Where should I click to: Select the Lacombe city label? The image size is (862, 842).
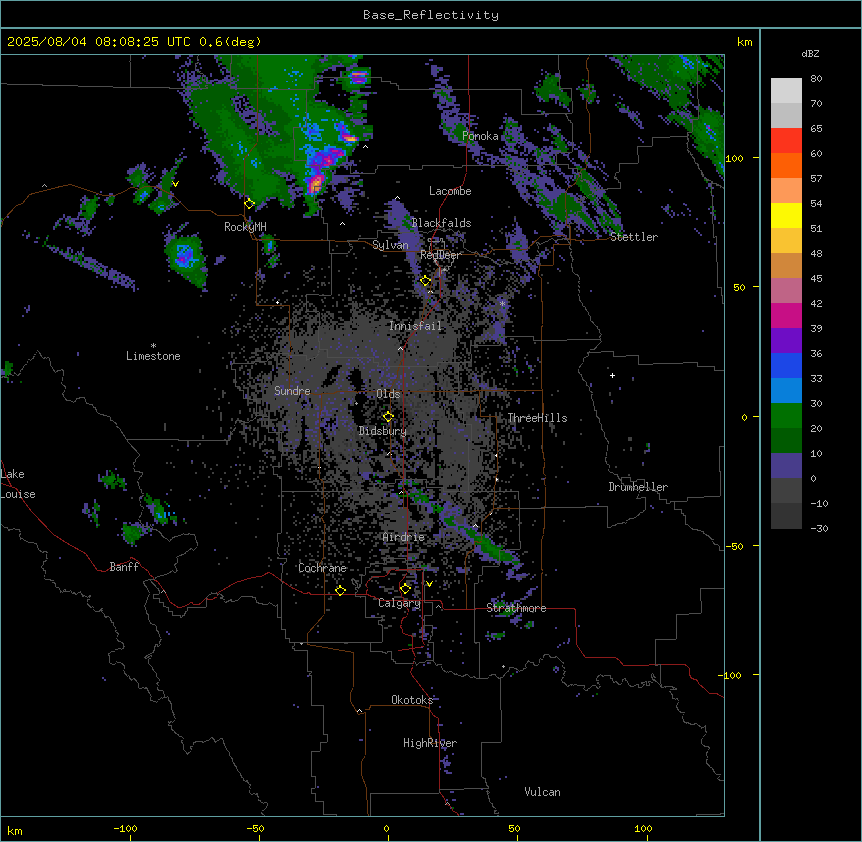(x=450, y=191)
